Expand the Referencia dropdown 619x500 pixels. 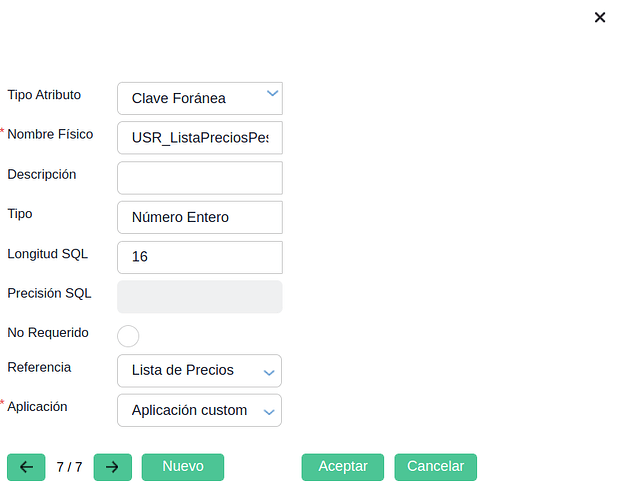point(200,371)
